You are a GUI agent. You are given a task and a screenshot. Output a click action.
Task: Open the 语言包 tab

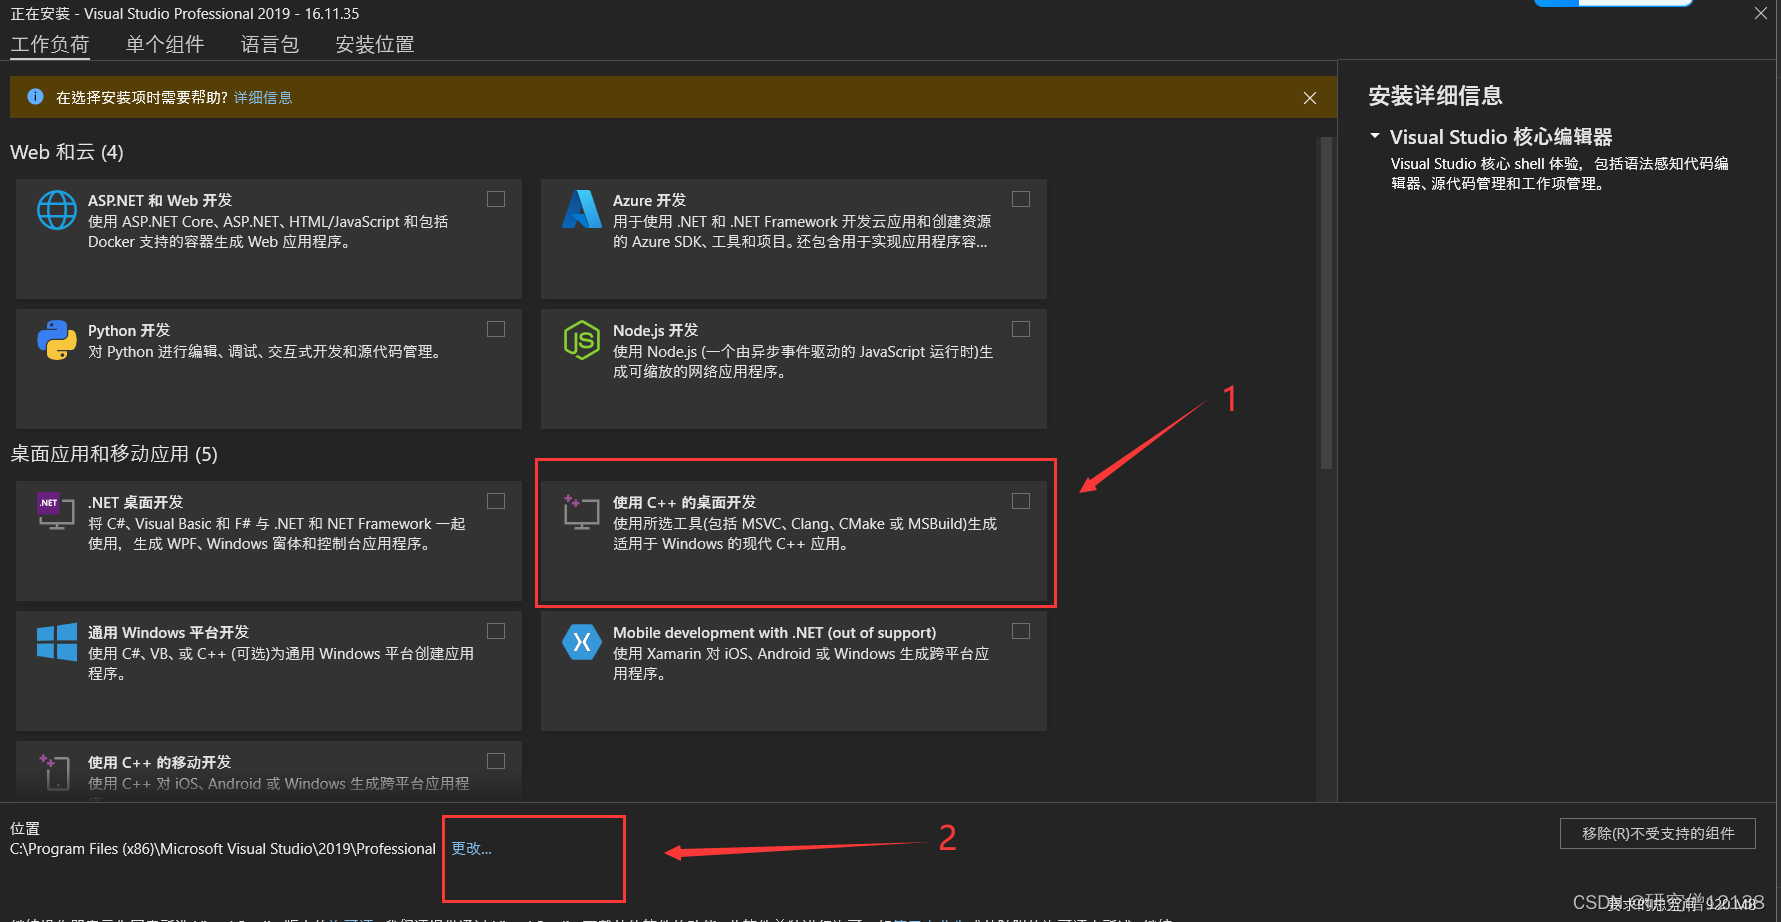pyautogui.click(x=270, y=44)
